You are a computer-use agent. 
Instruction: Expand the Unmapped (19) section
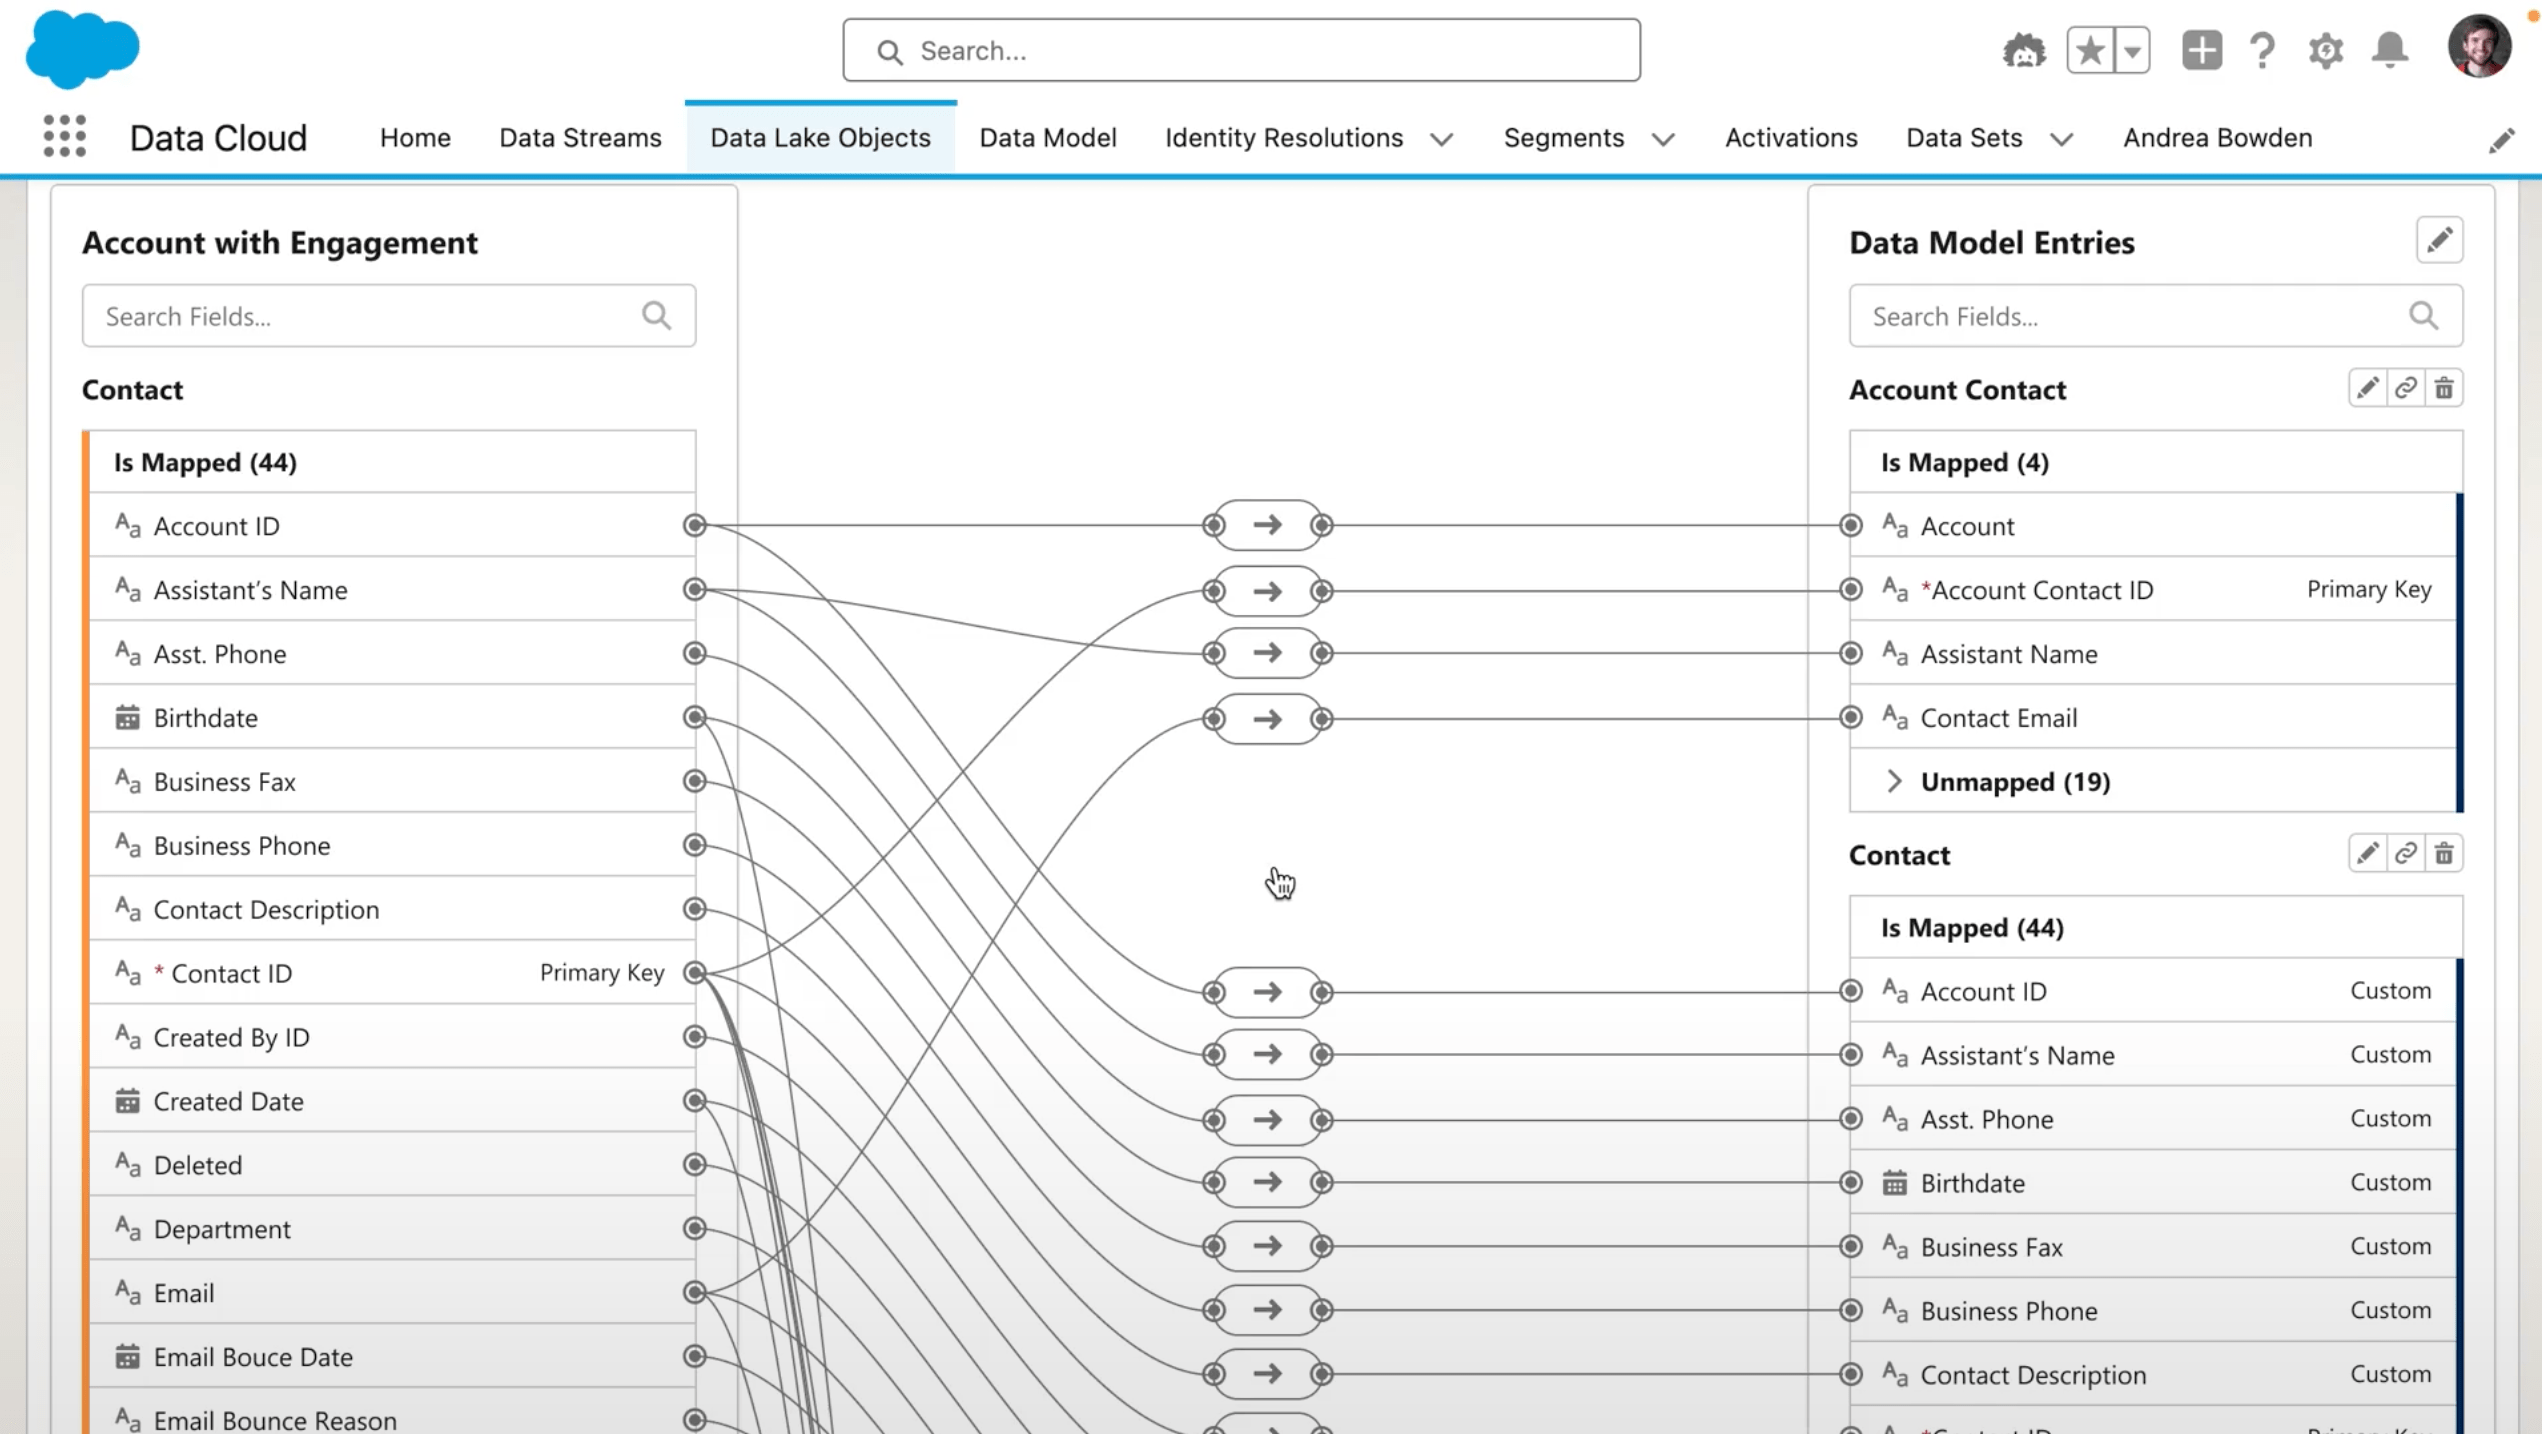(x=1894, y=781)
